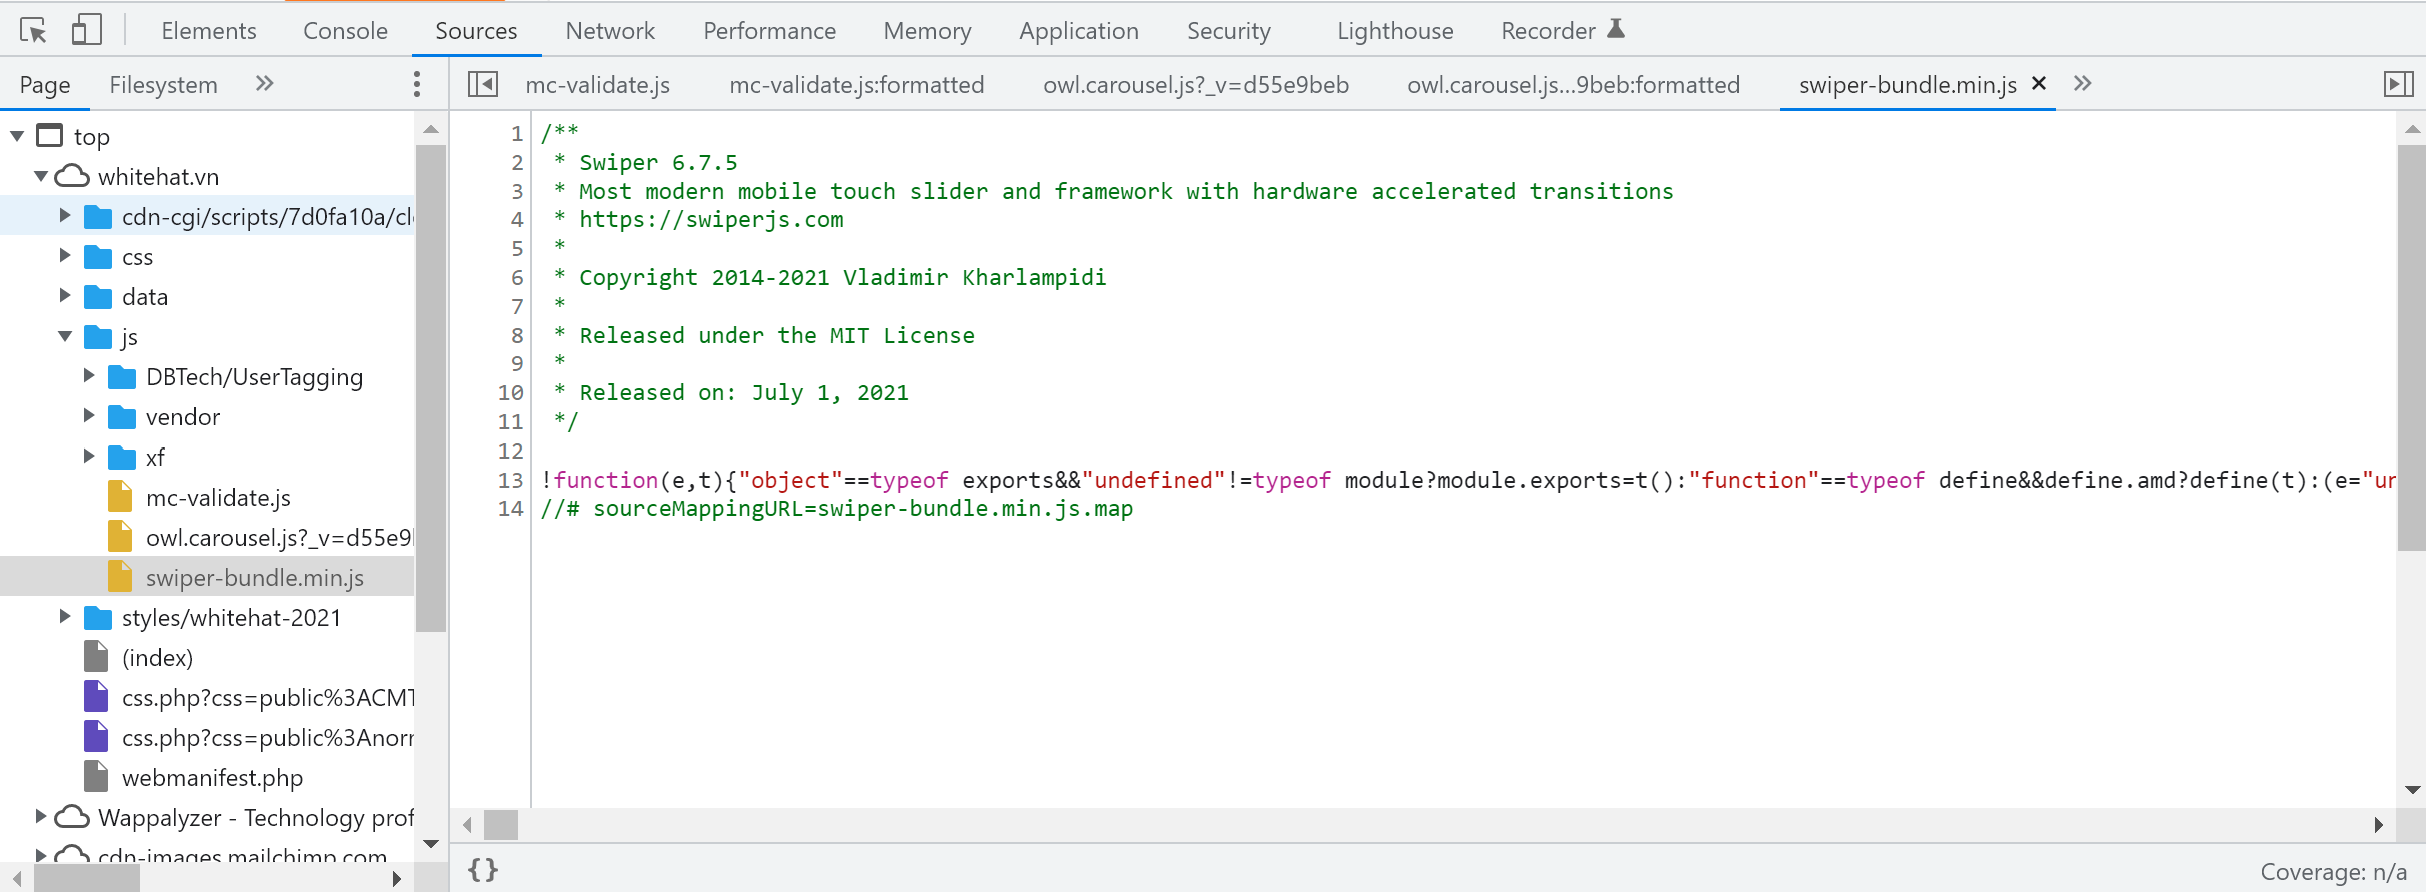Image resolution: width=2426 pixels, height=892 pixels.
Task: Pretty print the code with braces icon
Action: click(483, 870)
